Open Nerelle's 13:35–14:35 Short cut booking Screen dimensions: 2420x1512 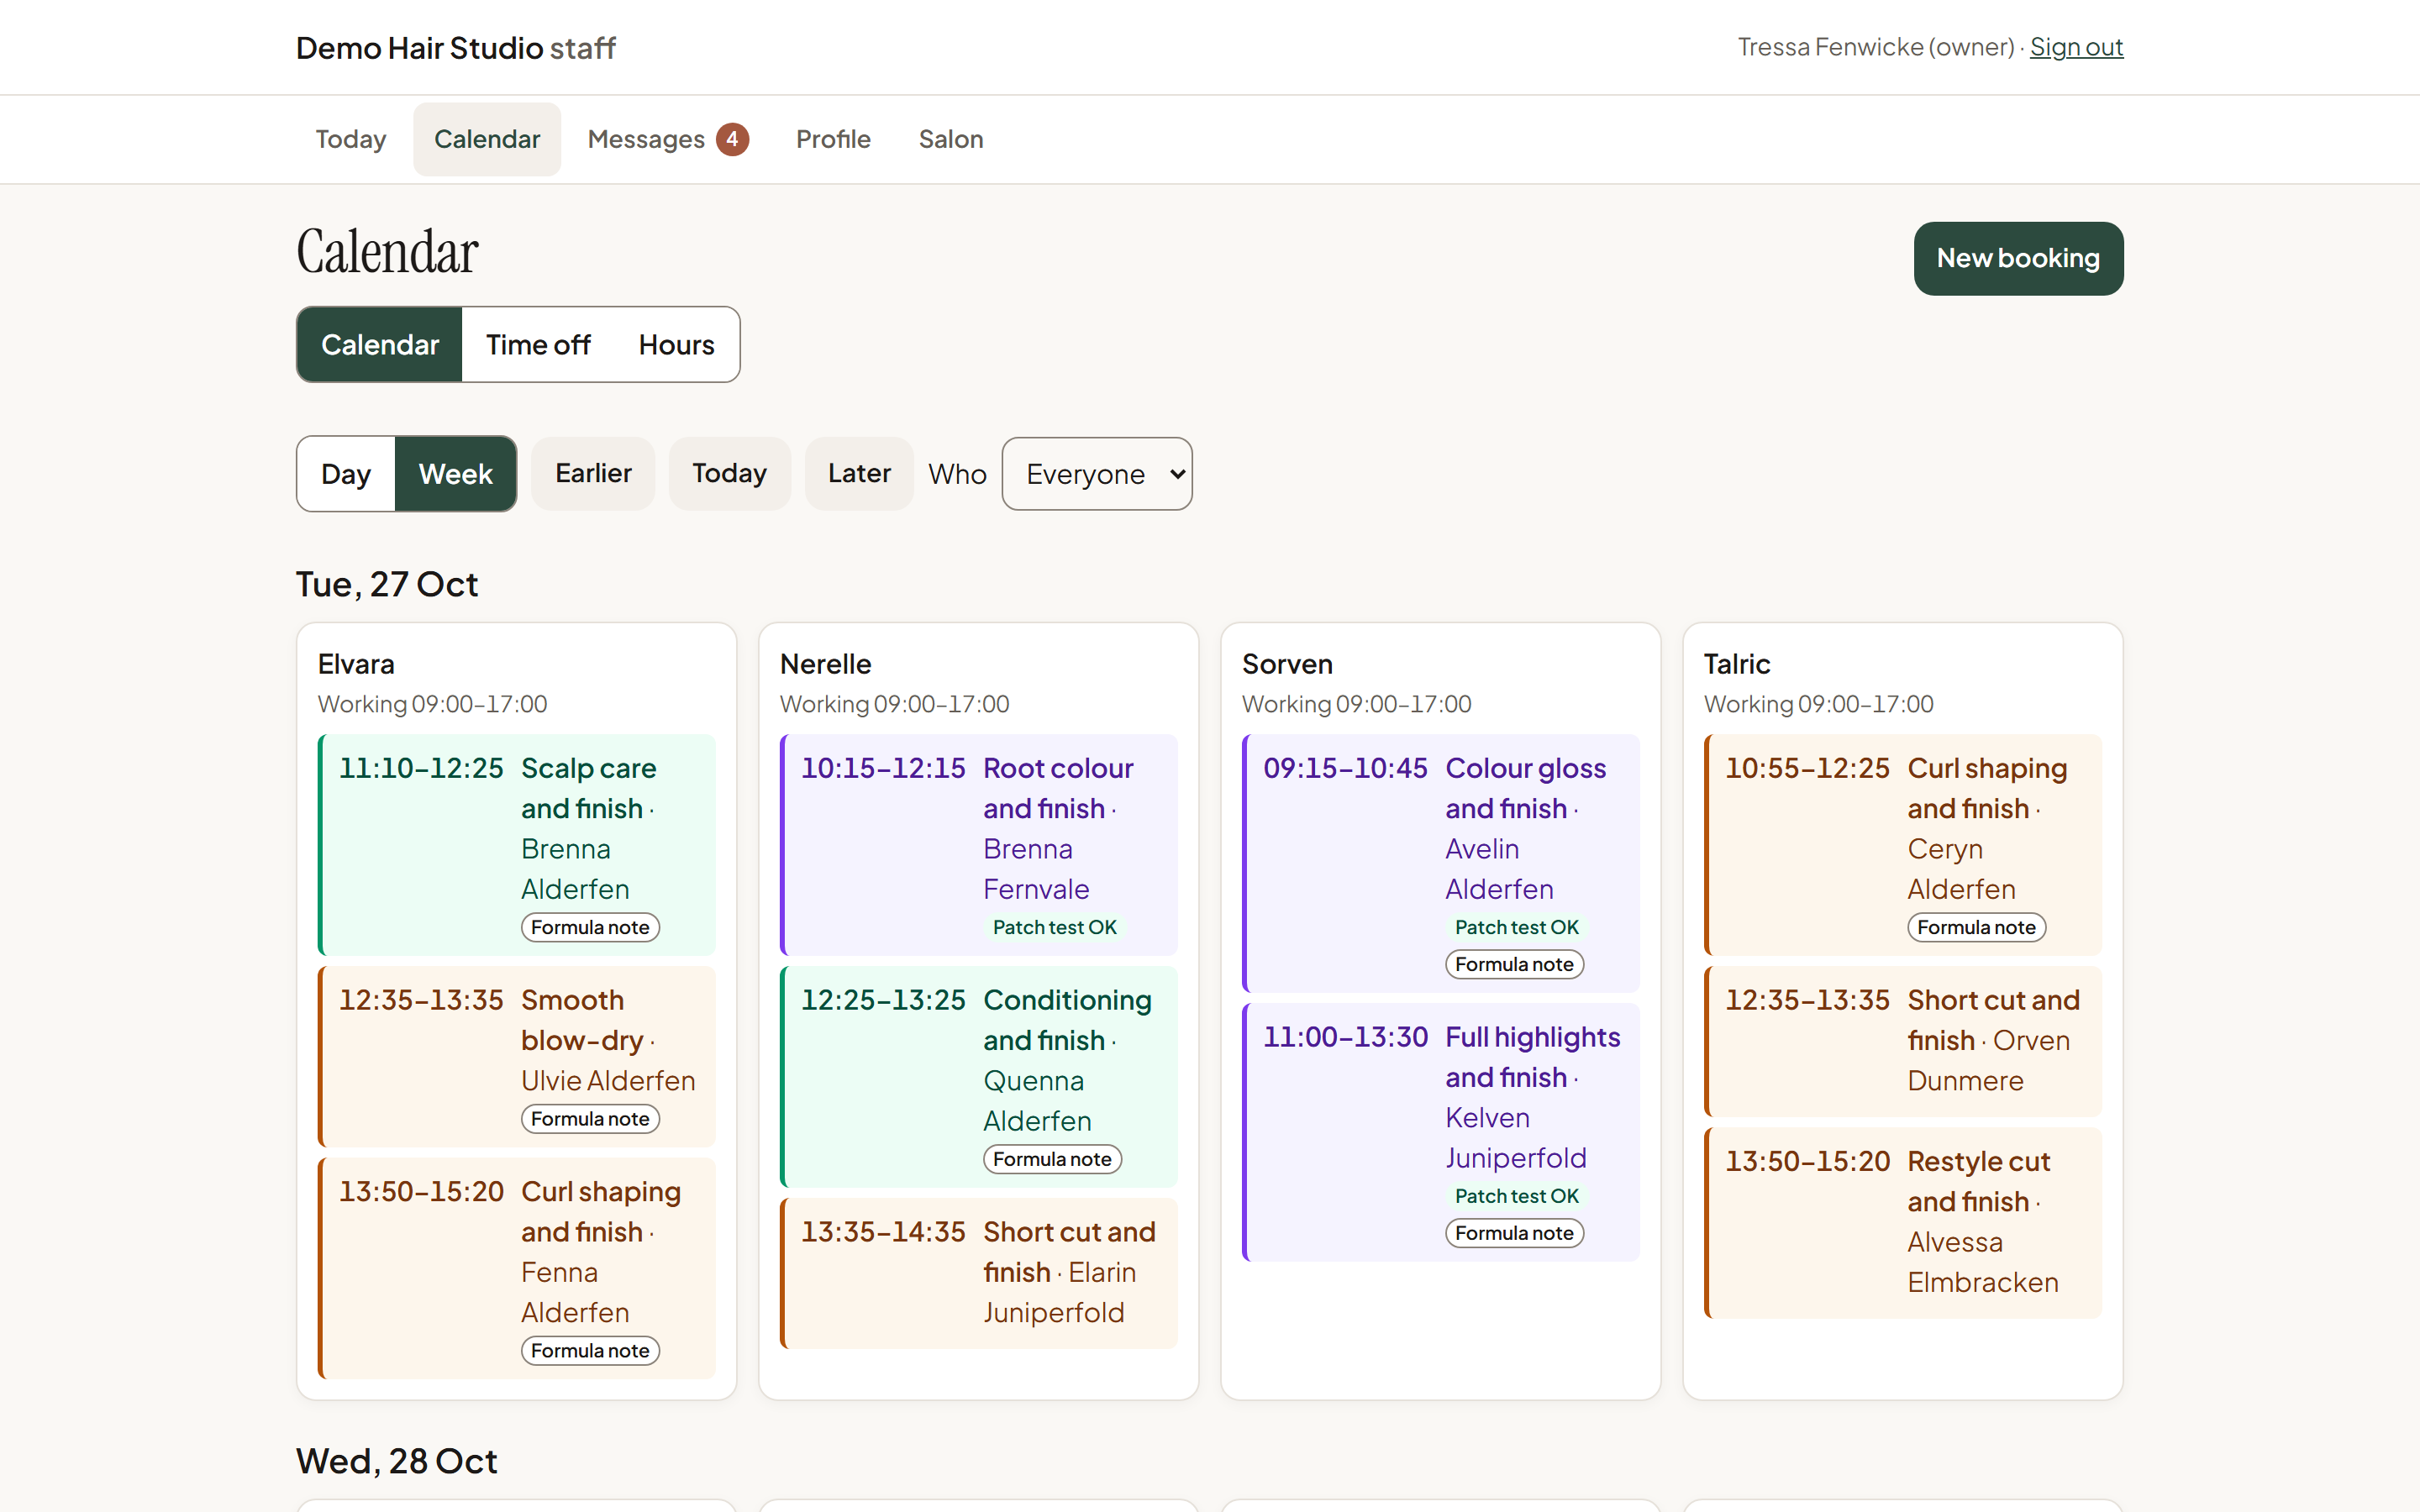[979, 1274]
